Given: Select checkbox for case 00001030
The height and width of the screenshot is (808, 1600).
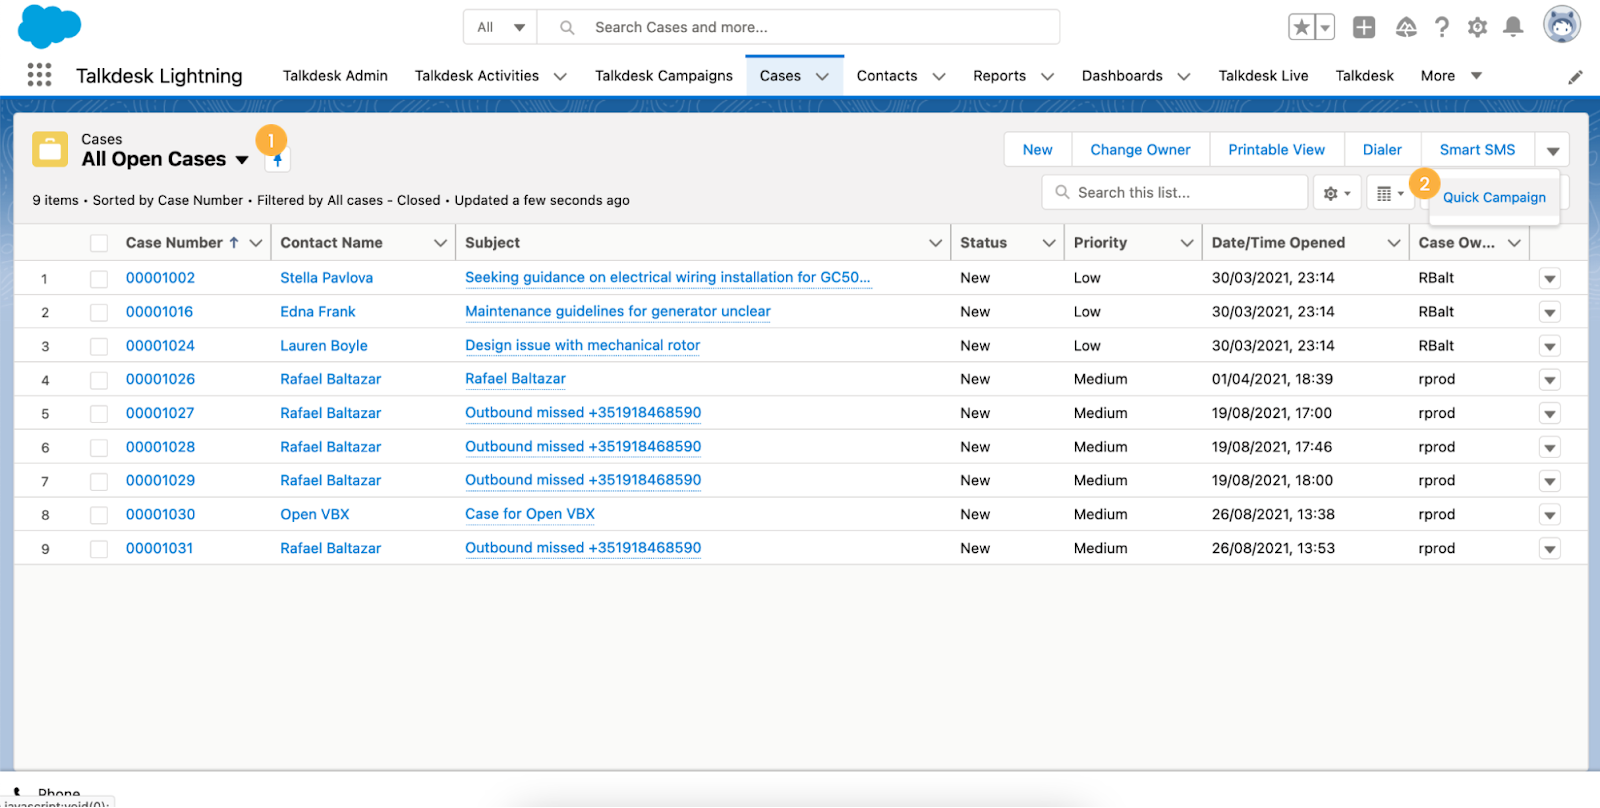Looking at the screenshot, I should click(x=99, y=515).
